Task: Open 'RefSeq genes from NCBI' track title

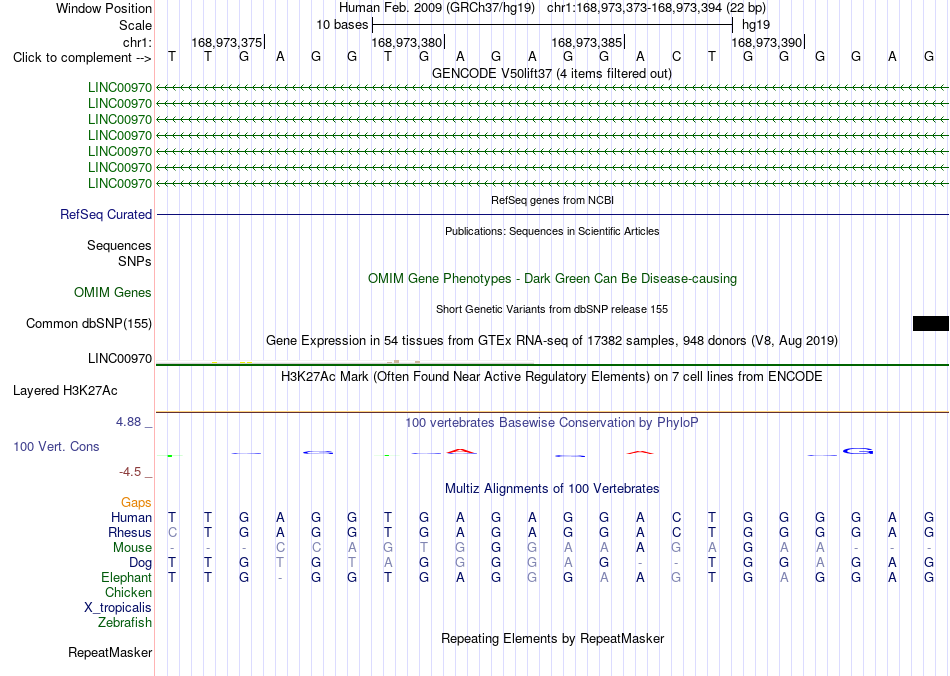Action: (552, 200)
